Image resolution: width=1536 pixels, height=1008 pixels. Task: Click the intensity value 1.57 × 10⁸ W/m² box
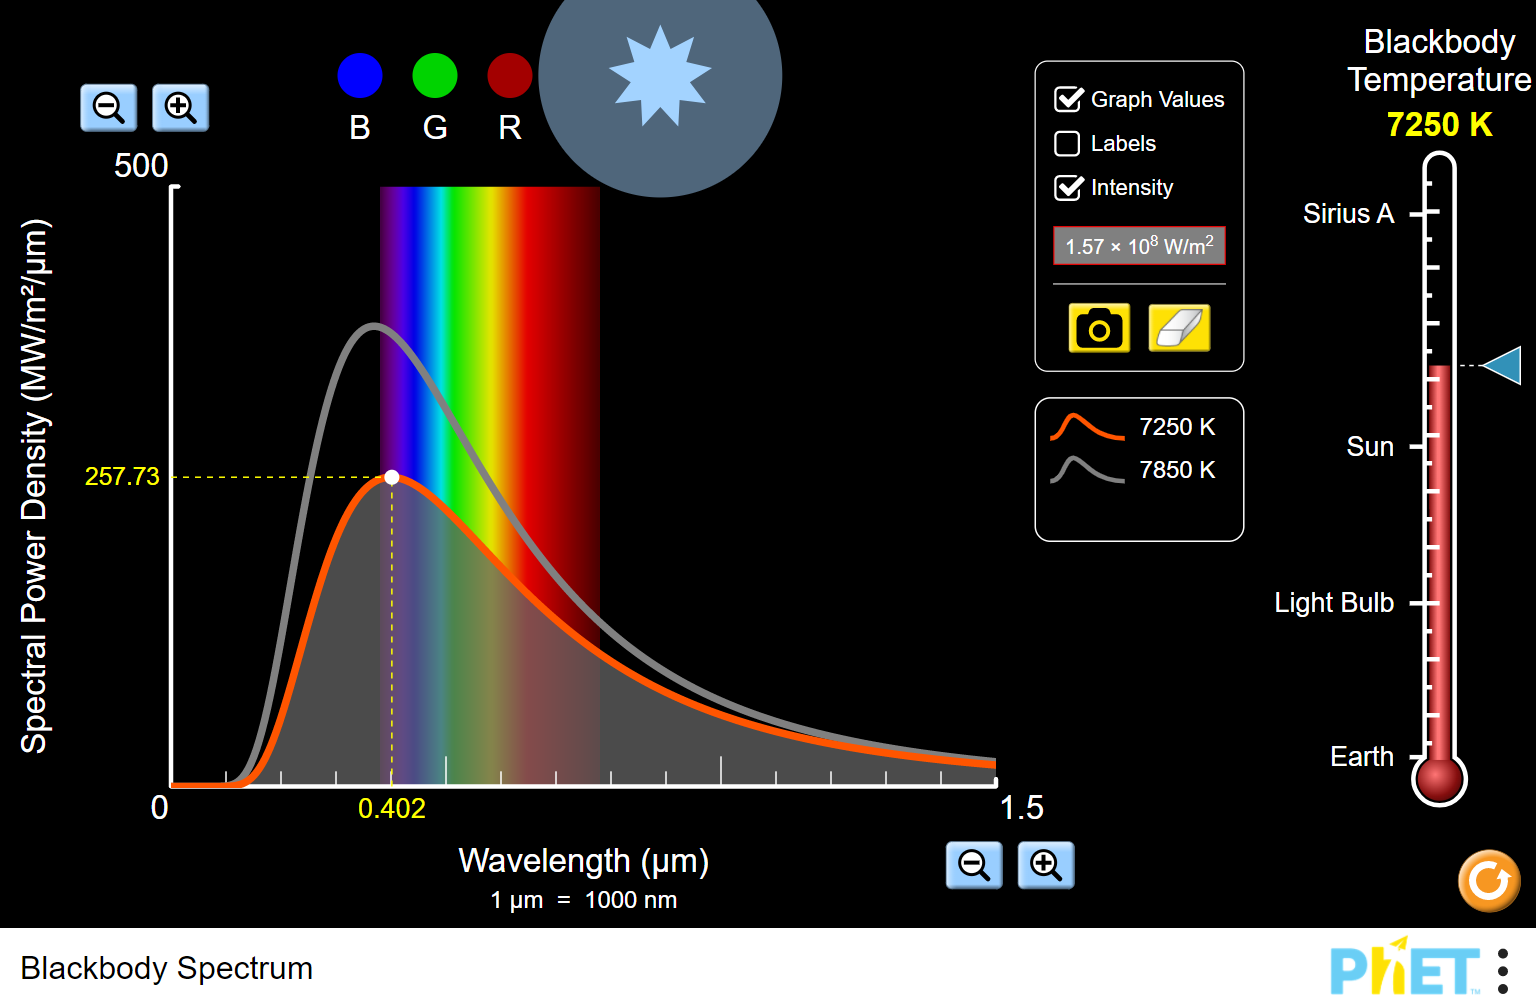1139,246
